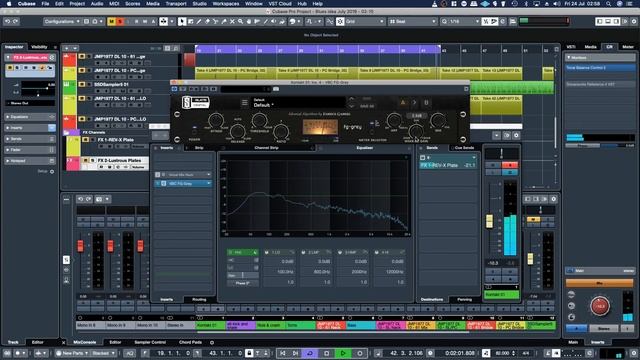Select the Split scissors tool
640x360 pixels.
click(216, 21)
